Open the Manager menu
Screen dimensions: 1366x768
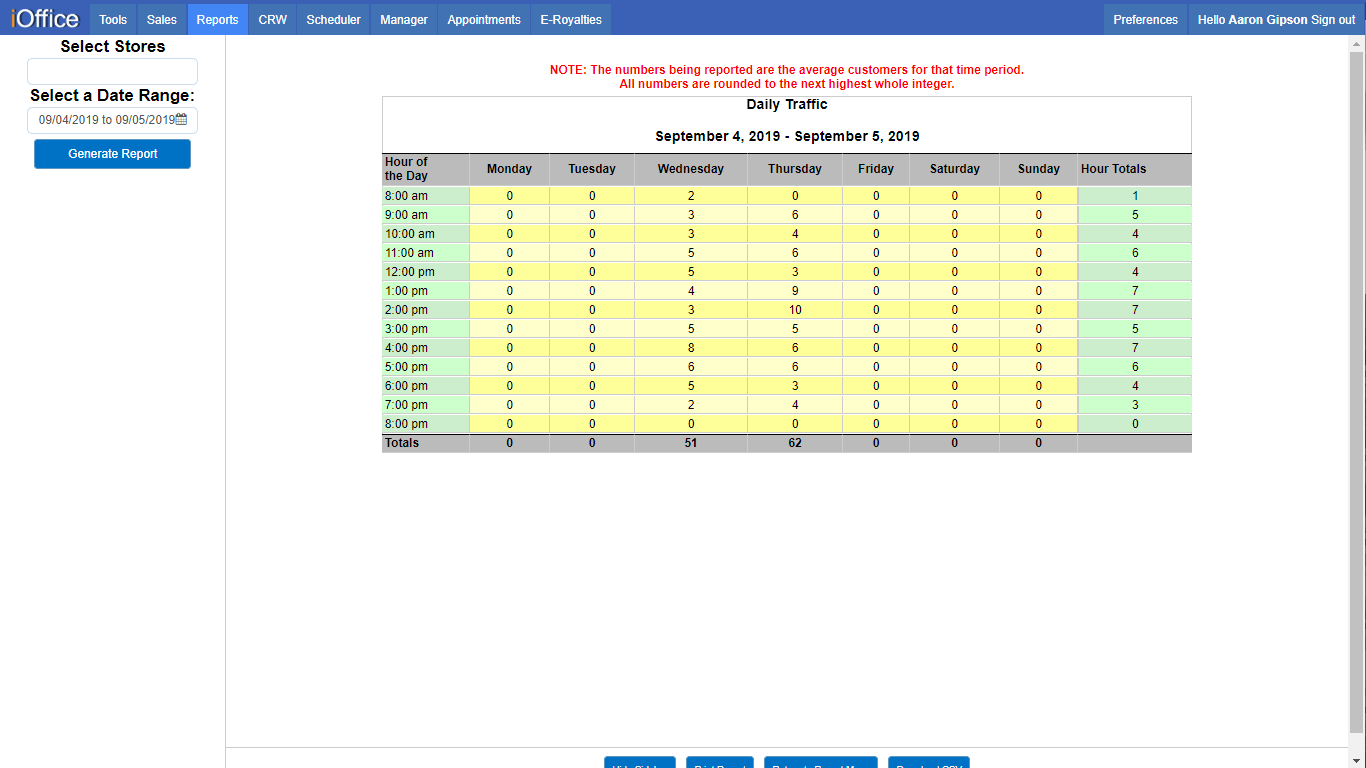[404, 20]
